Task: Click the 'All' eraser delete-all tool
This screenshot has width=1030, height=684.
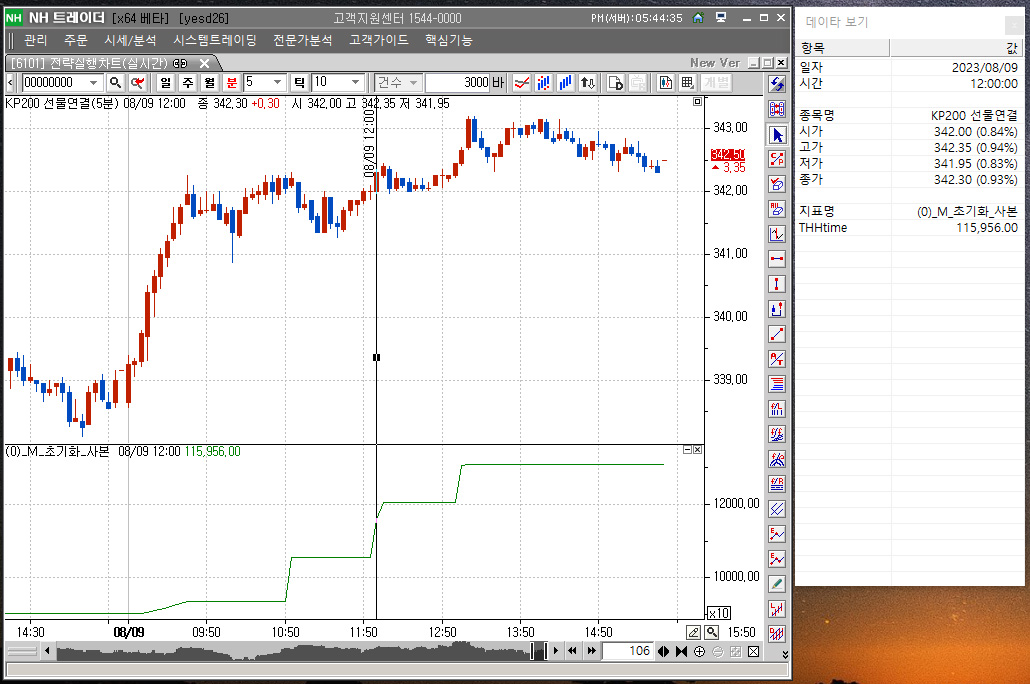Action: 777,209
